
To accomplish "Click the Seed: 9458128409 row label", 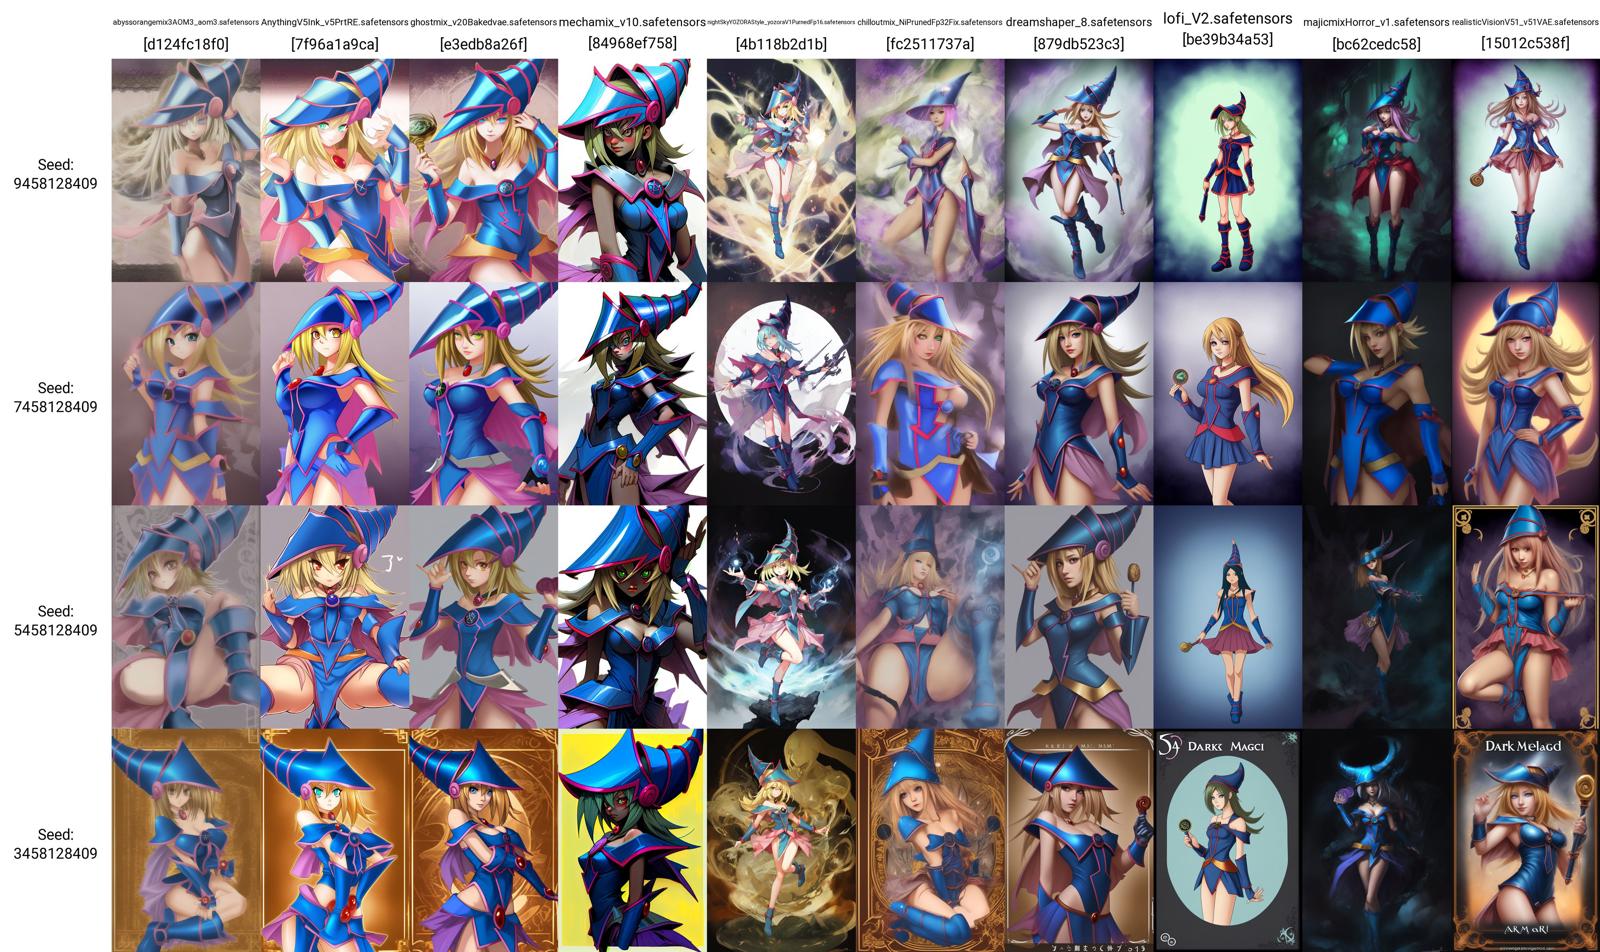I will click(55, 174).
